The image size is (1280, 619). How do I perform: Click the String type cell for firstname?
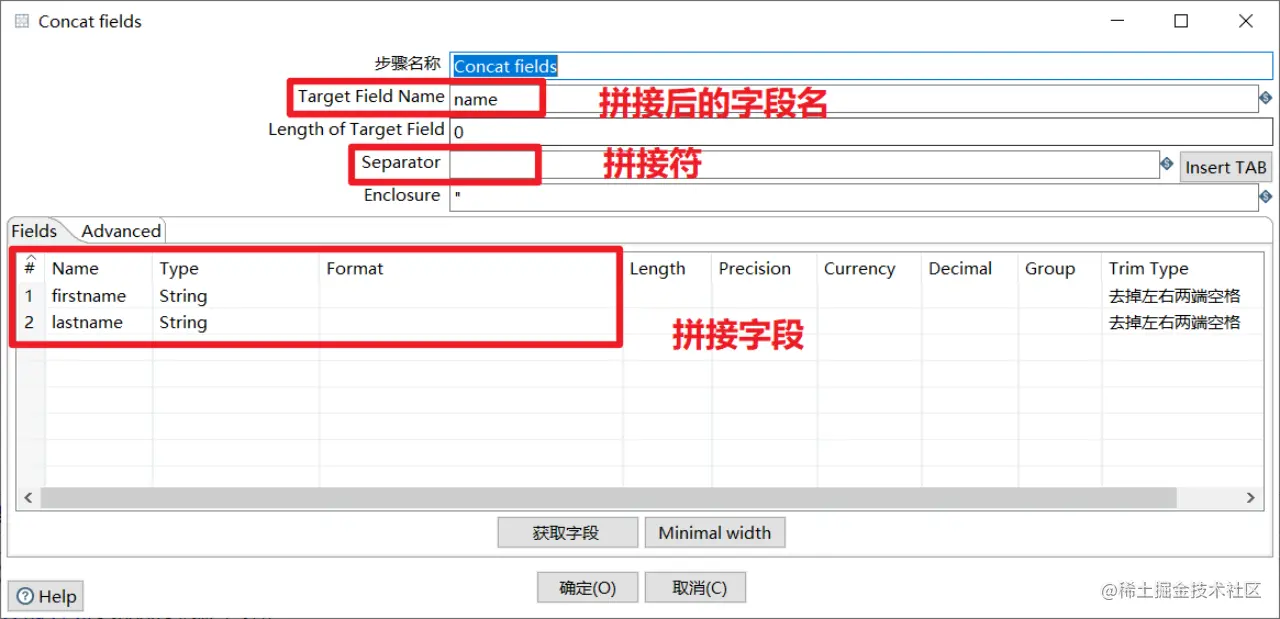[x=236, y=296]
